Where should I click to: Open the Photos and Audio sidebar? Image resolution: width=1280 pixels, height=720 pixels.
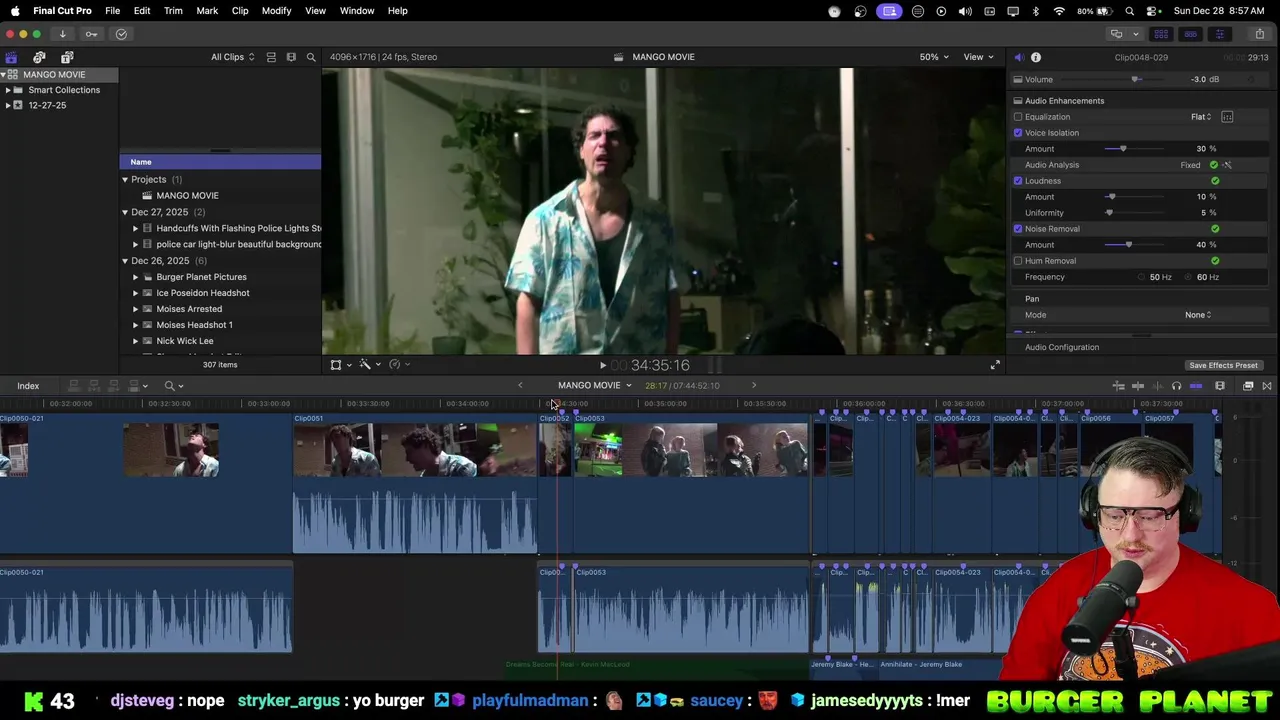(39, 57)
